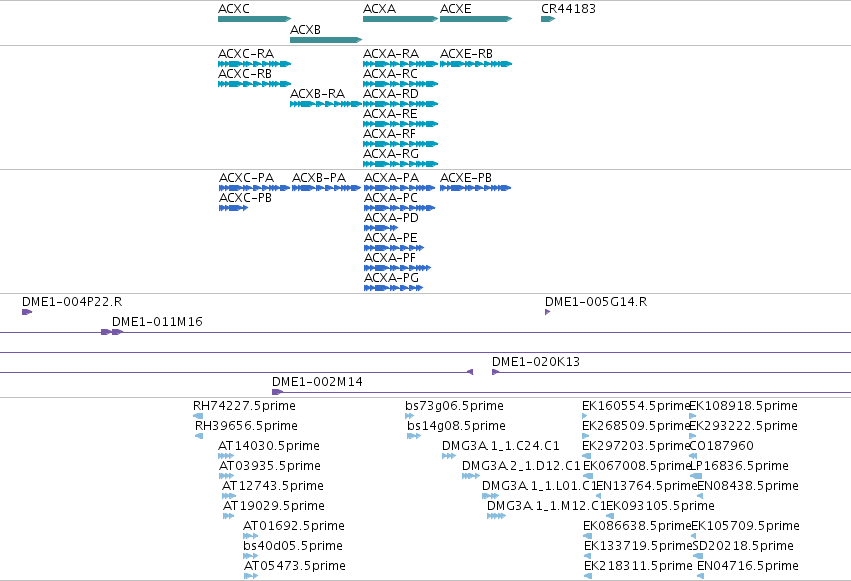This screenshot has height=581, width=851.
Task: Select the ACXB-PA protein feature
Action: click(x=326, y=188)
